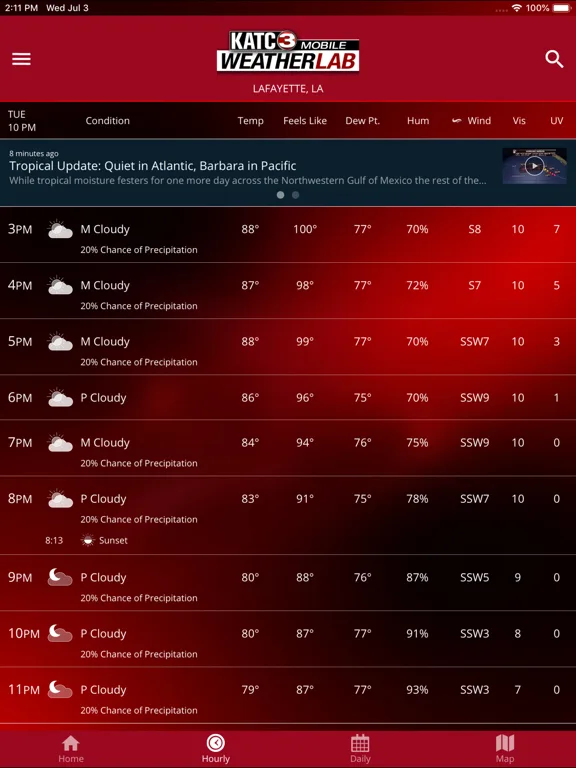Select the 91% humidity at 10PM

[417, 633]
